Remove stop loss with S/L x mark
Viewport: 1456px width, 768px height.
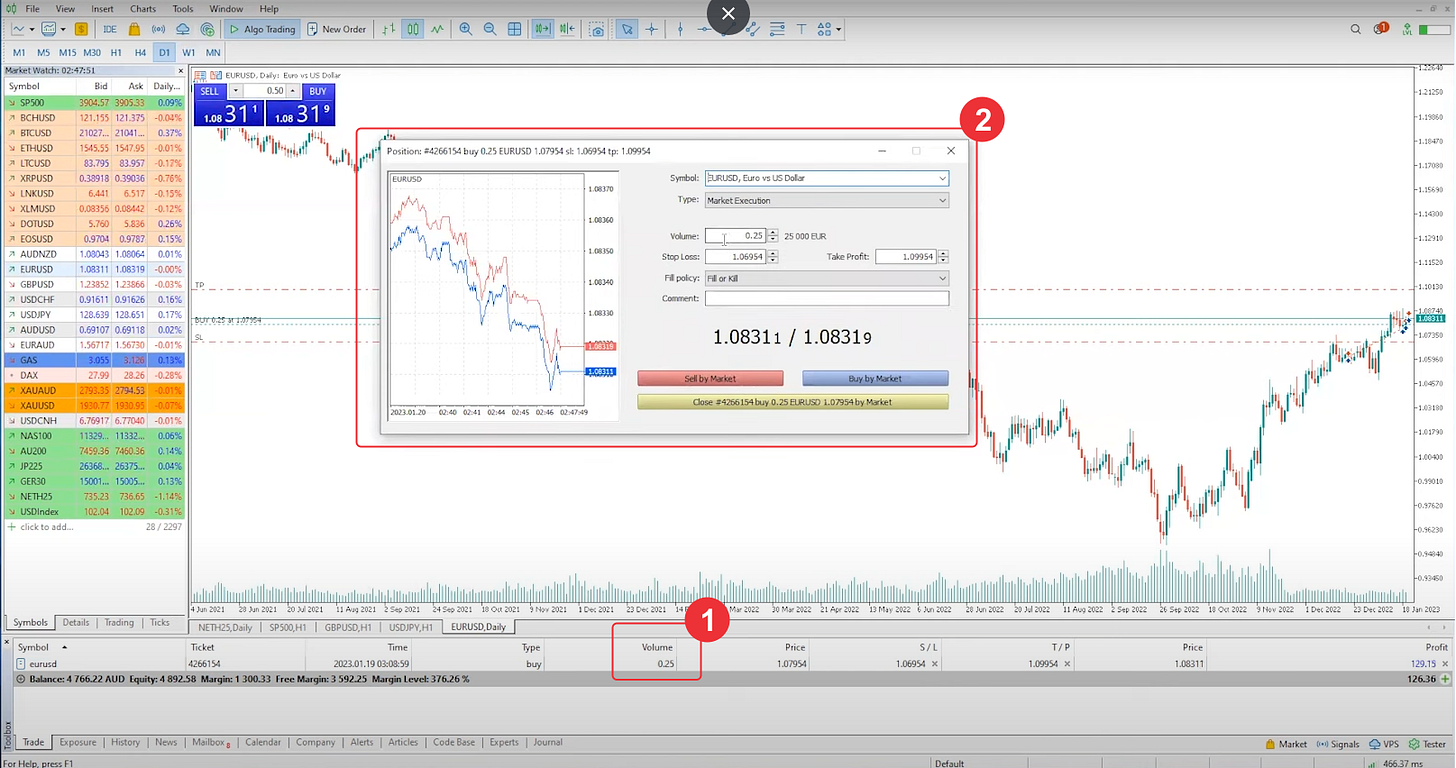935,664
